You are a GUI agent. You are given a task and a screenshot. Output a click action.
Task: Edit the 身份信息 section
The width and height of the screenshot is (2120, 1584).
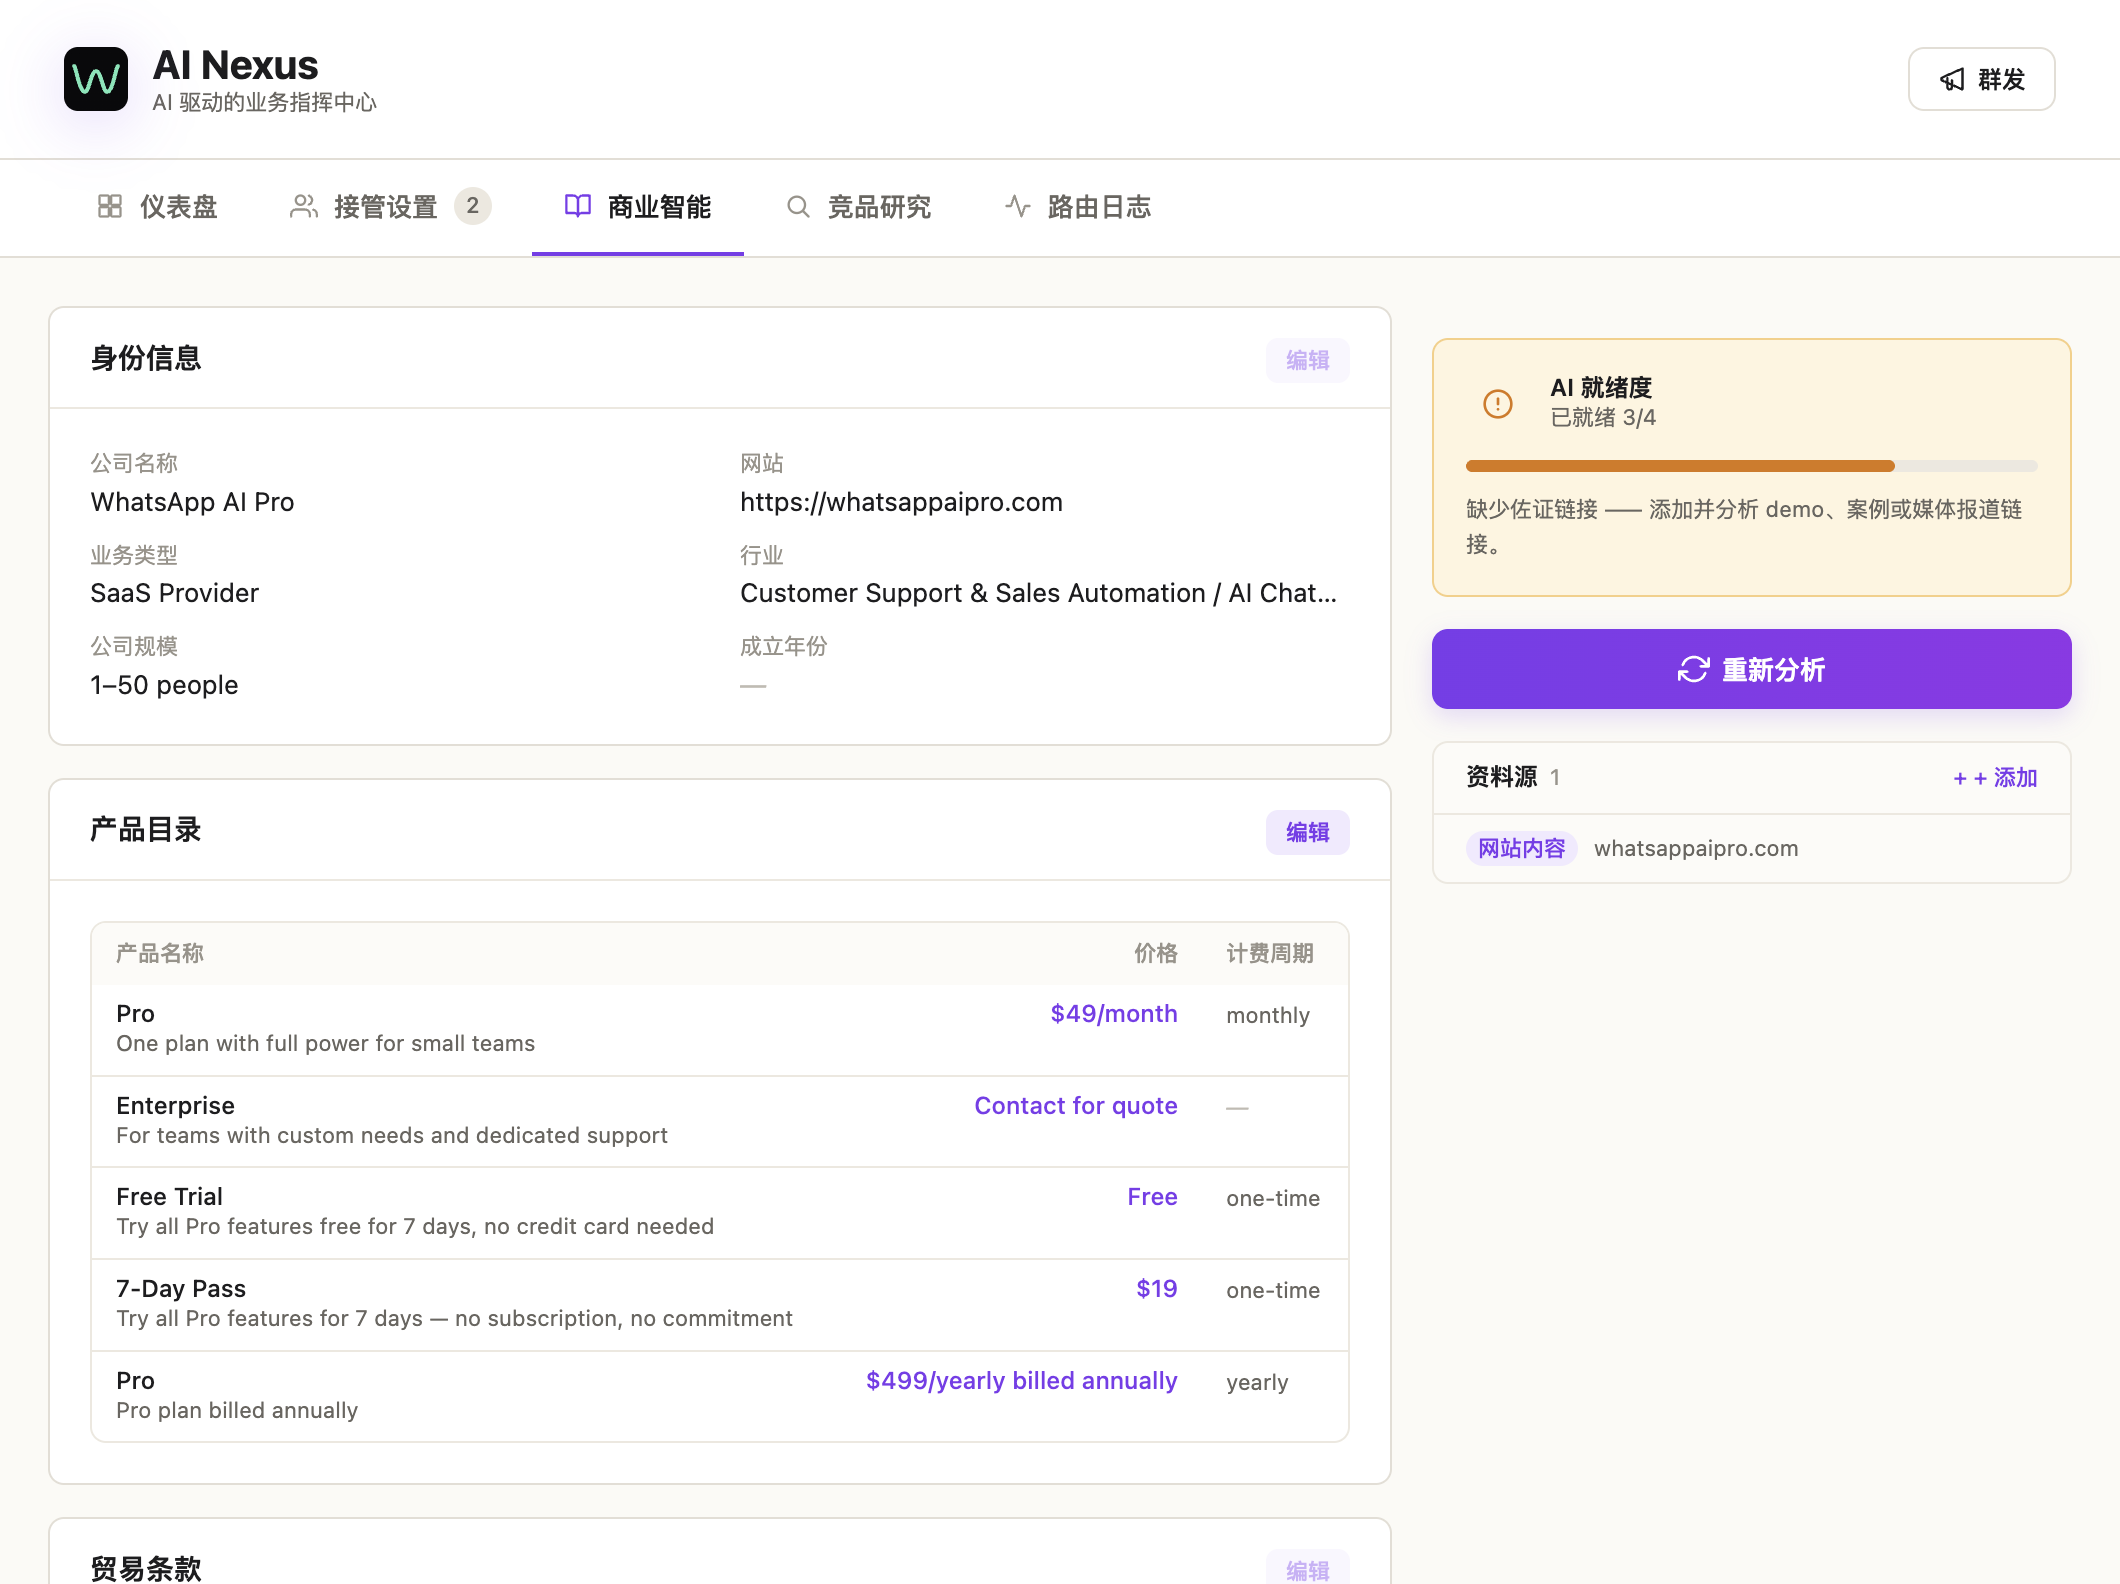click(1307, 360)
